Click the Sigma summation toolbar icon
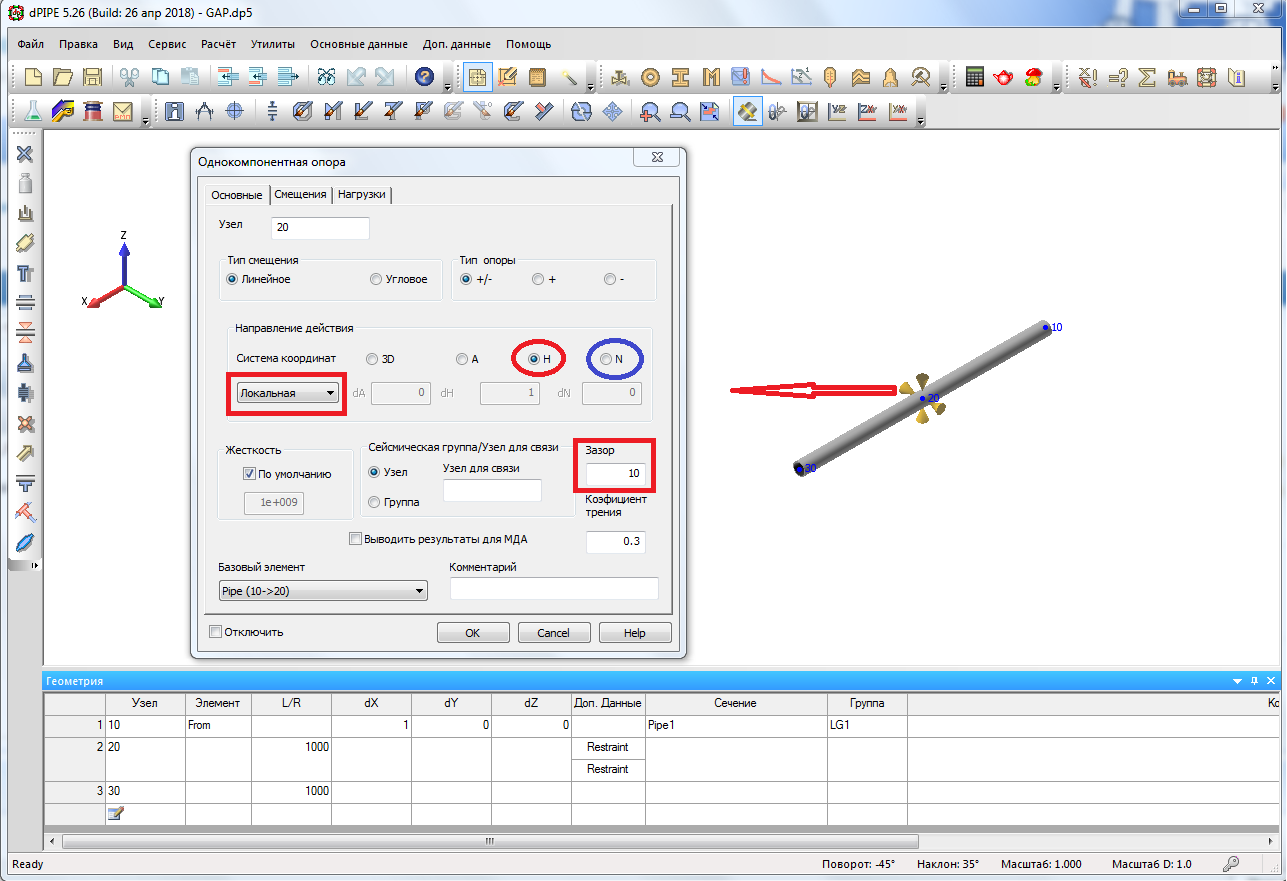 coord(1147,77)
